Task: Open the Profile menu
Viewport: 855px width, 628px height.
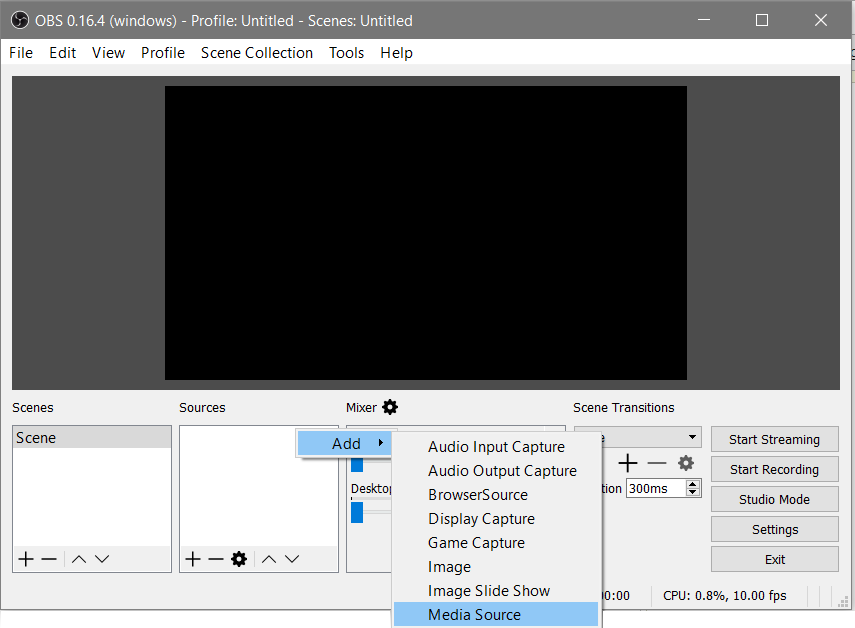Action: (163, 53)
